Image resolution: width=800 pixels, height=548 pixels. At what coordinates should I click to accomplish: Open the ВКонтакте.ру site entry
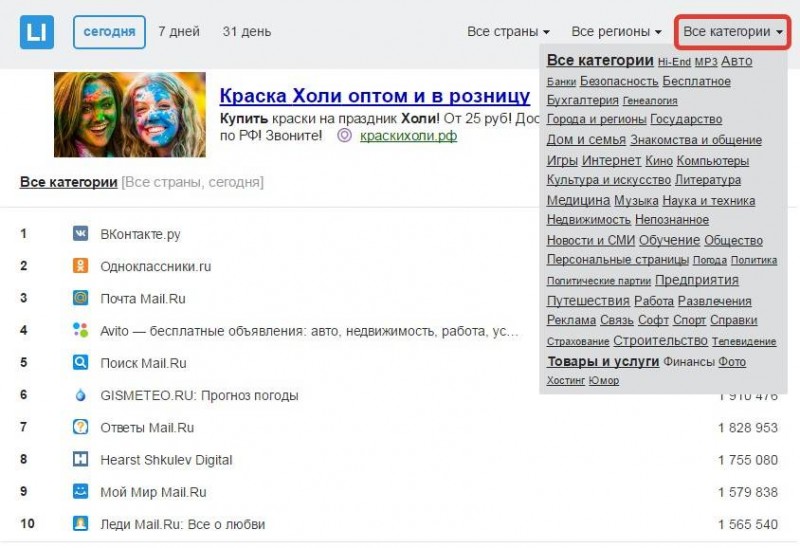click(x=140, y=234)
